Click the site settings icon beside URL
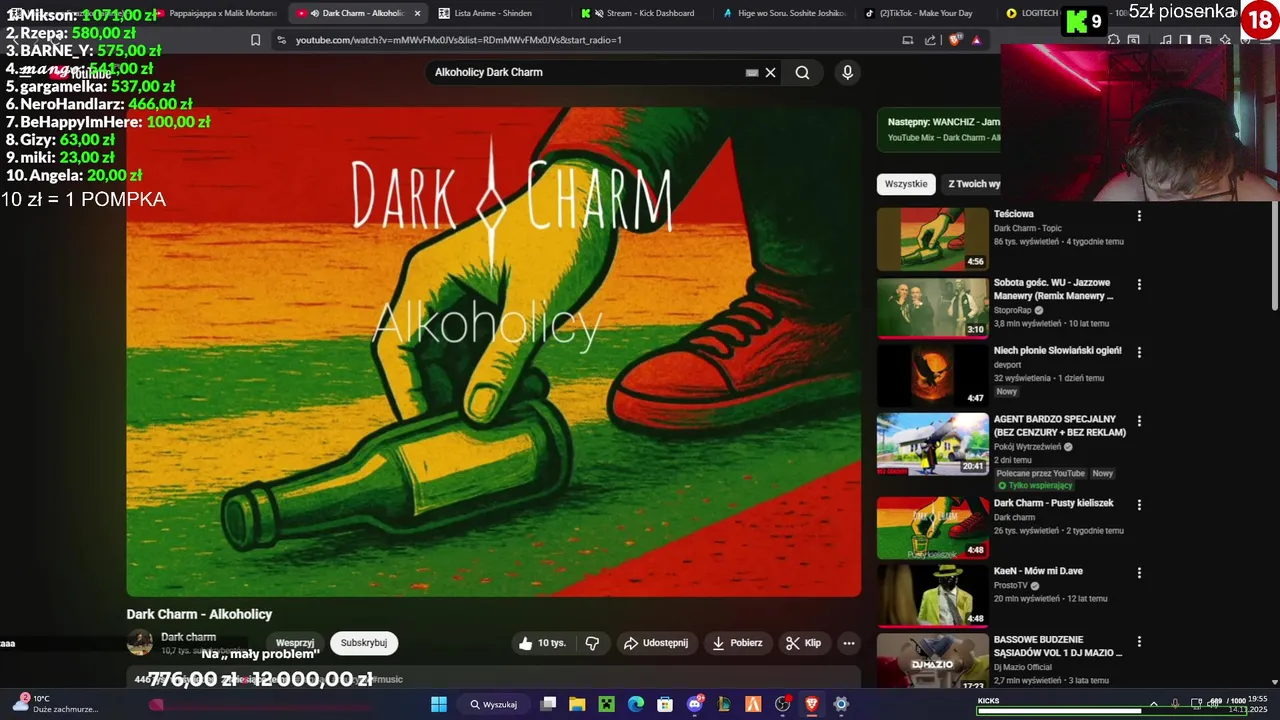Screen dimensions: 1280x720 point(281,40)
